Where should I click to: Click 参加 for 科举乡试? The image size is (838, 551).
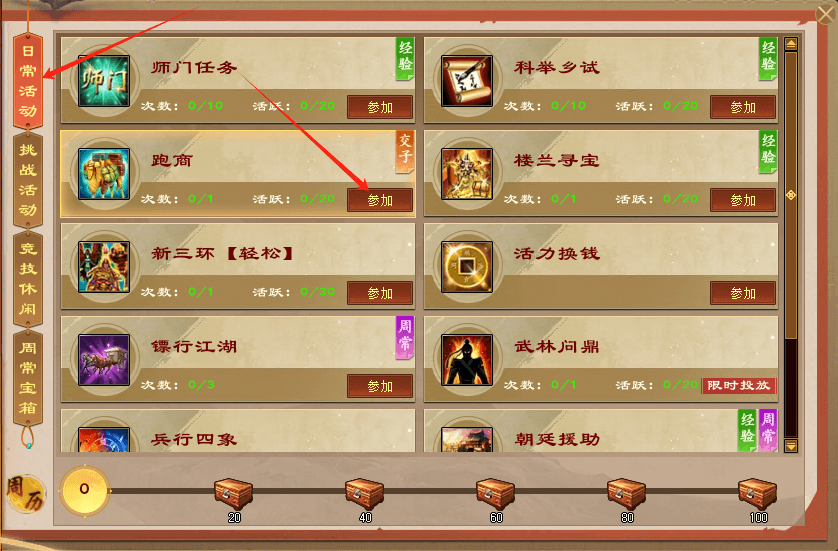743,107
